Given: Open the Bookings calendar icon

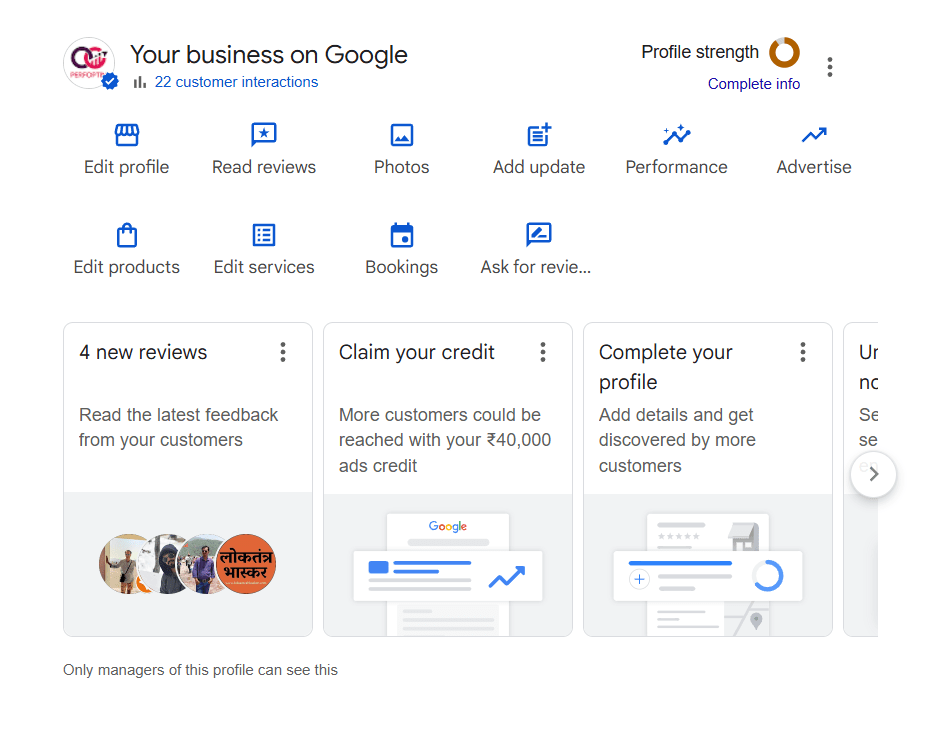Looking at the screenshot, I should [x=402, y=235].
